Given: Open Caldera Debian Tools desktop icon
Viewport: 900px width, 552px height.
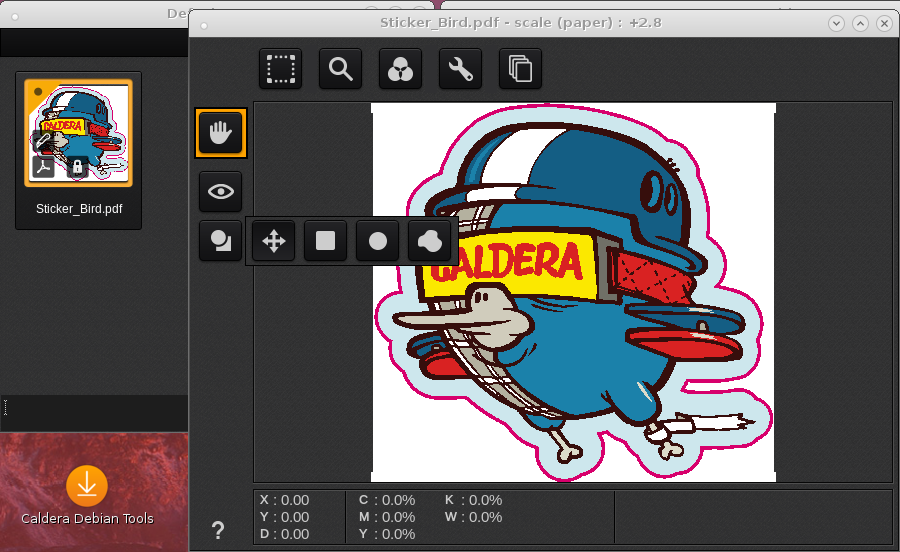Looking at the screenshot, I should pyautogui.click(x=87, y=485).
